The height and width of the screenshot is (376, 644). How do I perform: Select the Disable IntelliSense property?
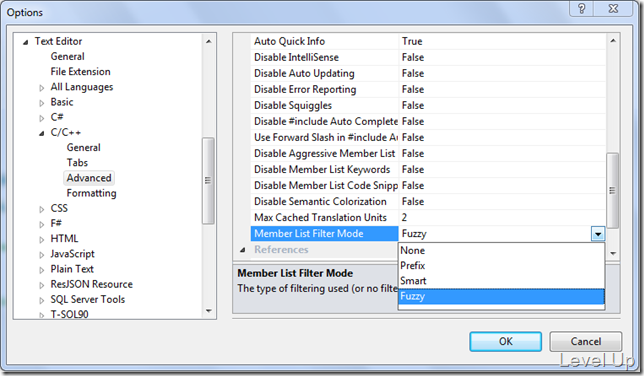(324, 57)
